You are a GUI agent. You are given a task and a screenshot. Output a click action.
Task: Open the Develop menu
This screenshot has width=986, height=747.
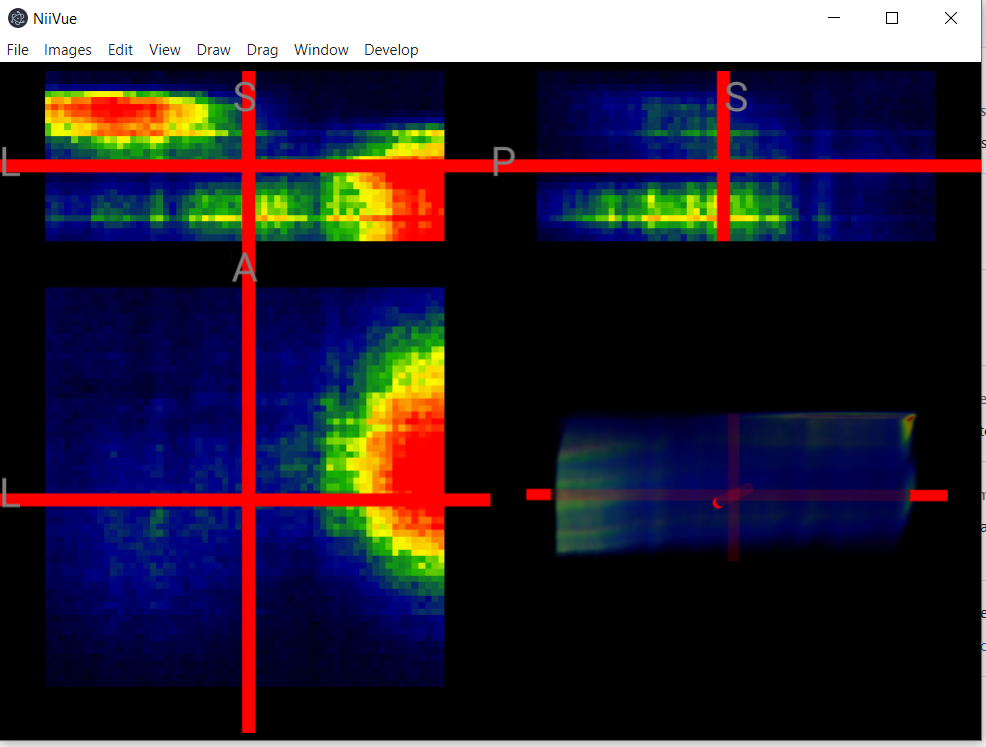point(391,49)
